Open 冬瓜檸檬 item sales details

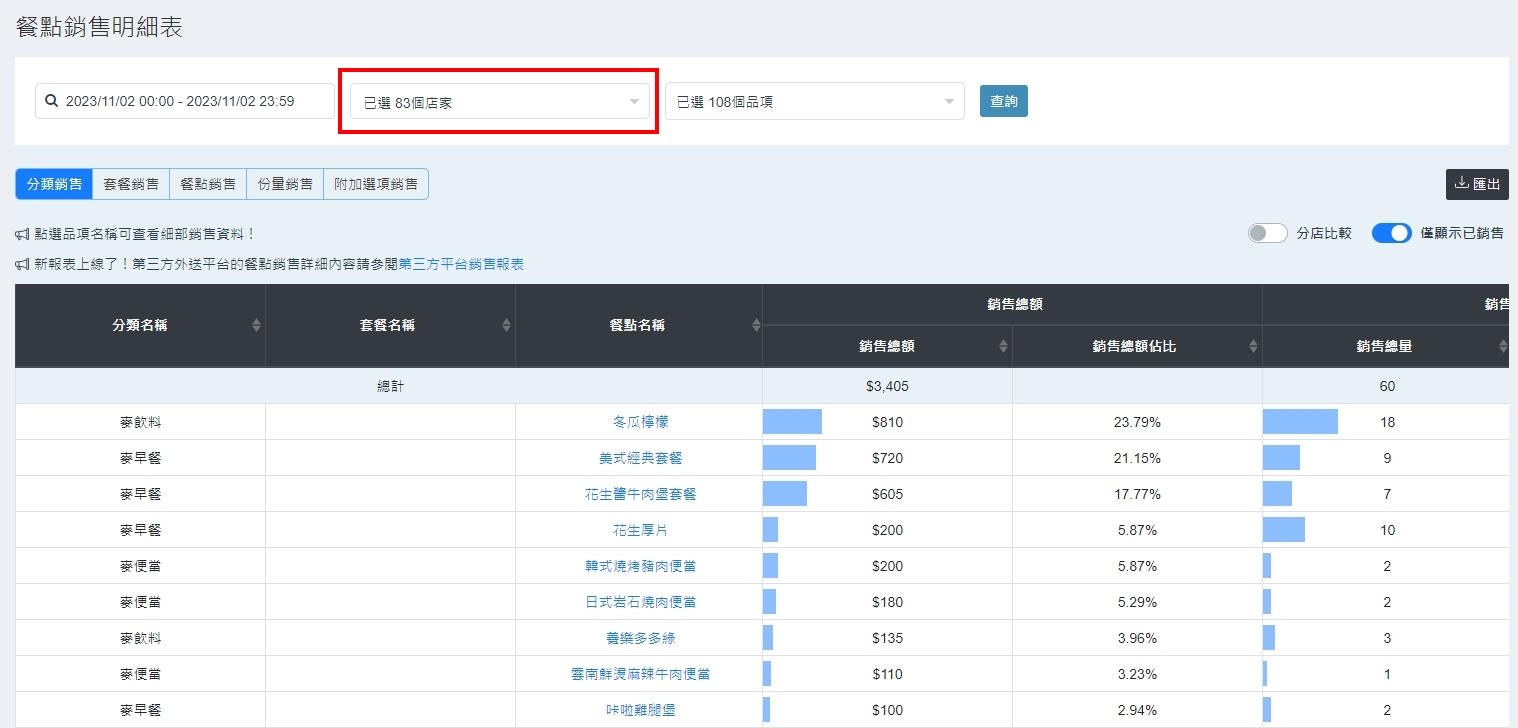[x=640, y=422]
